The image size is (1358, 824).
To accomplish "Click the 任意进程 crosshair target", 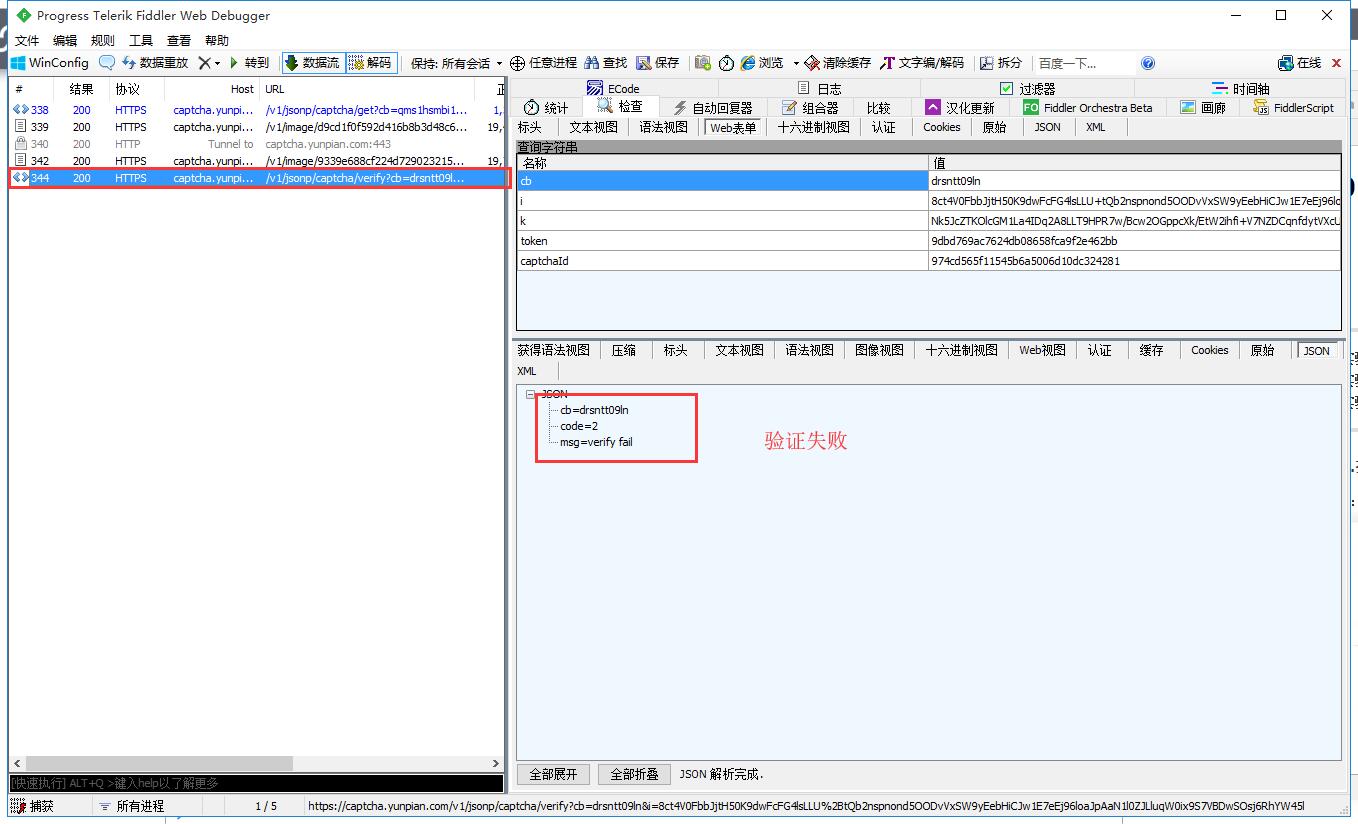I will pyautogui.click(x=544, y=63).
